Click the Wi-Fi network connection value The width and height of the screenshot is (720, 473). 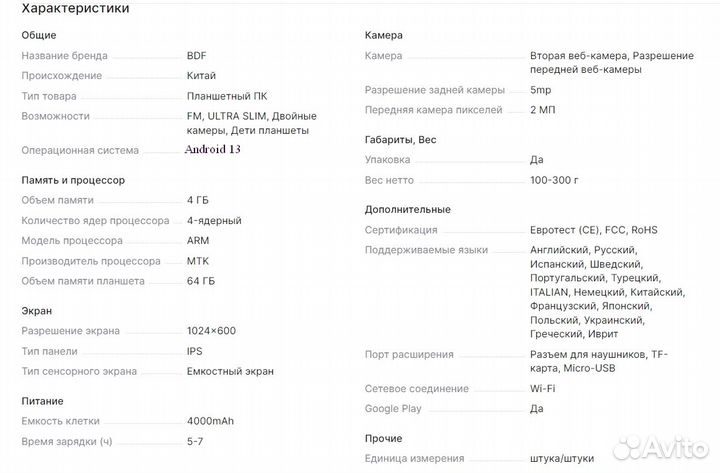tap(543, 388)
